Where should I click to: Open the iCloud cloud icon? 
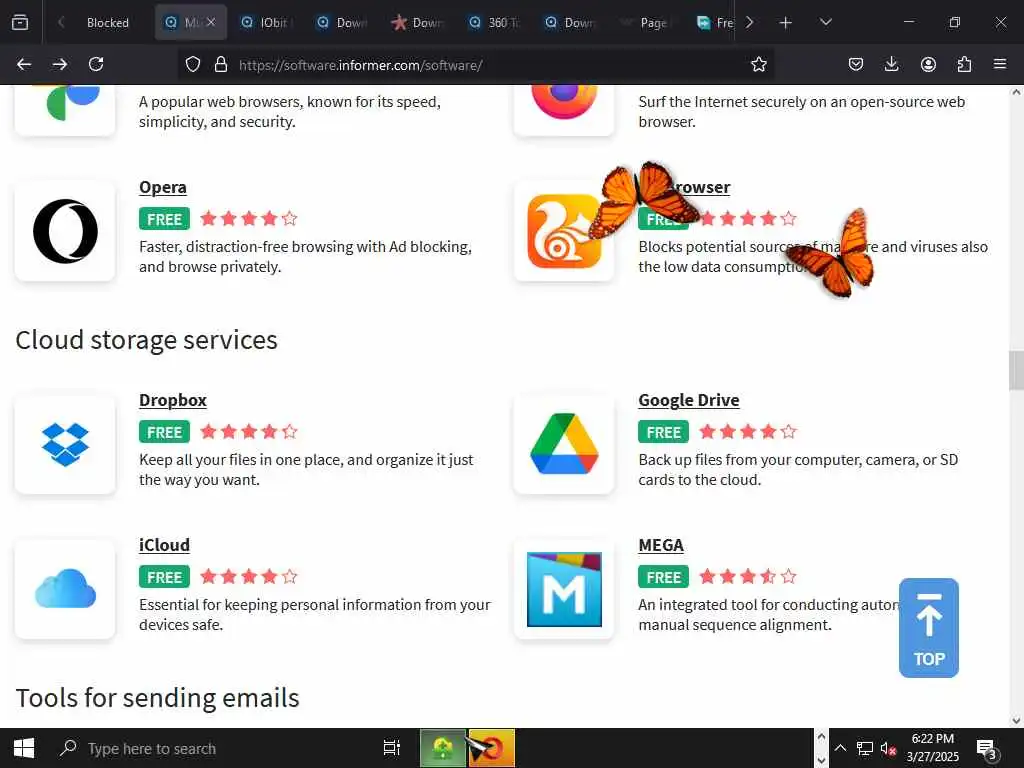(65, 589)
